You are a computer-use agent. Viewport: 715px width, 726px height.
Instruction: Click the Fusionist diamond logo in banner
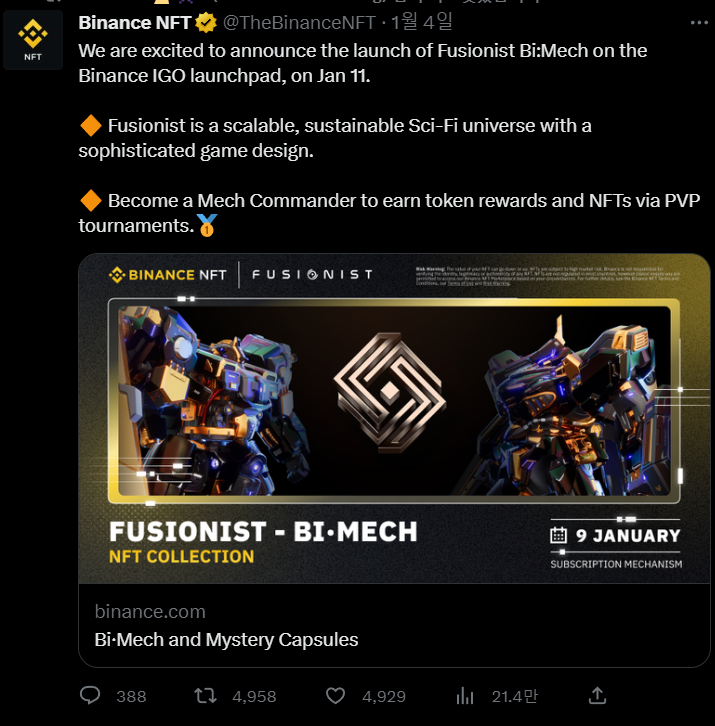(x=390, y=392)
